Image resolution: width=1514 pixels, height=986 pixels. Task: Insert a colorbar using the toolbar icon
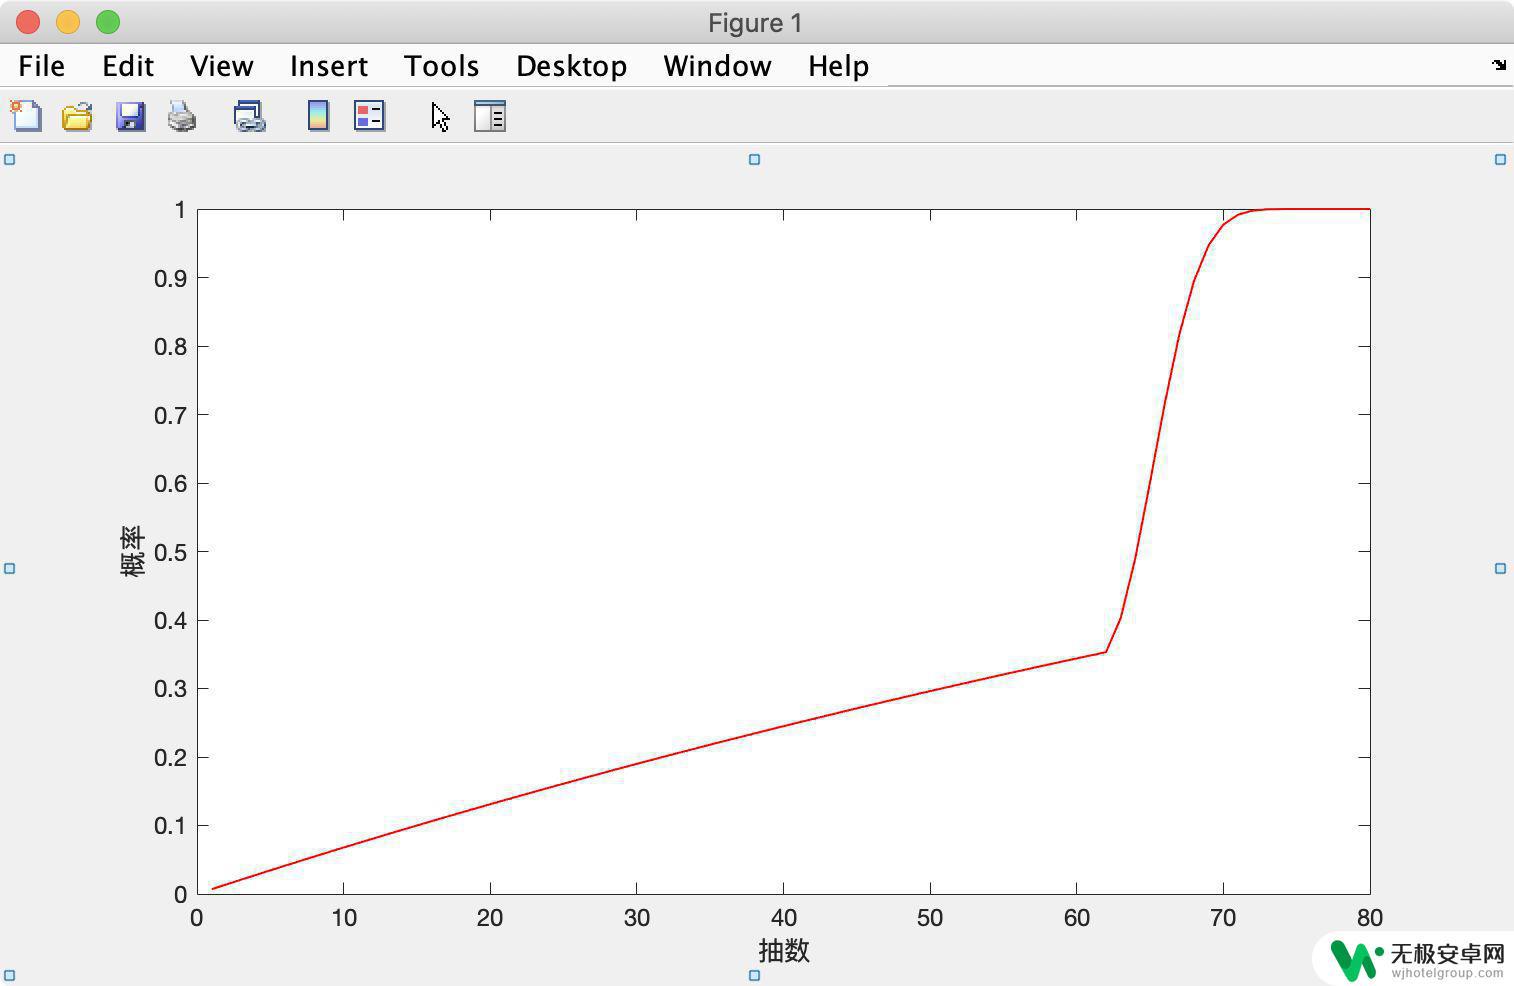[x=318, y=116]
